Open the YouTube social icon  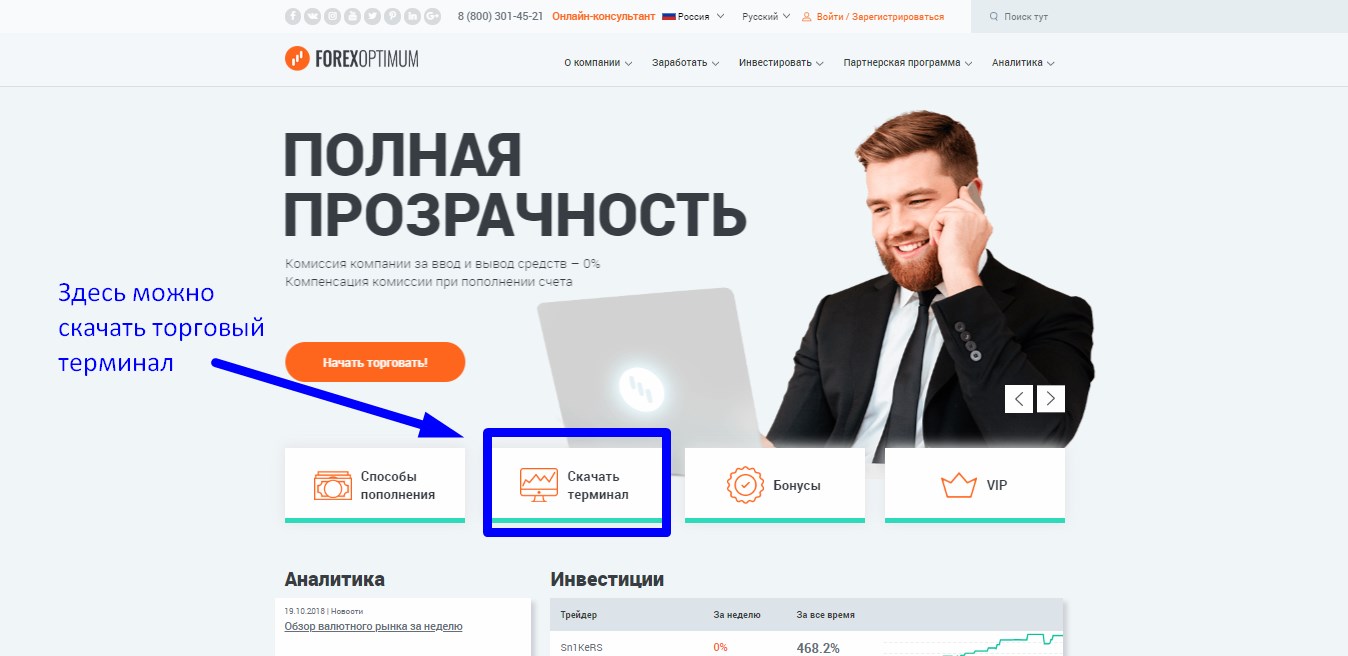[352, 16]
